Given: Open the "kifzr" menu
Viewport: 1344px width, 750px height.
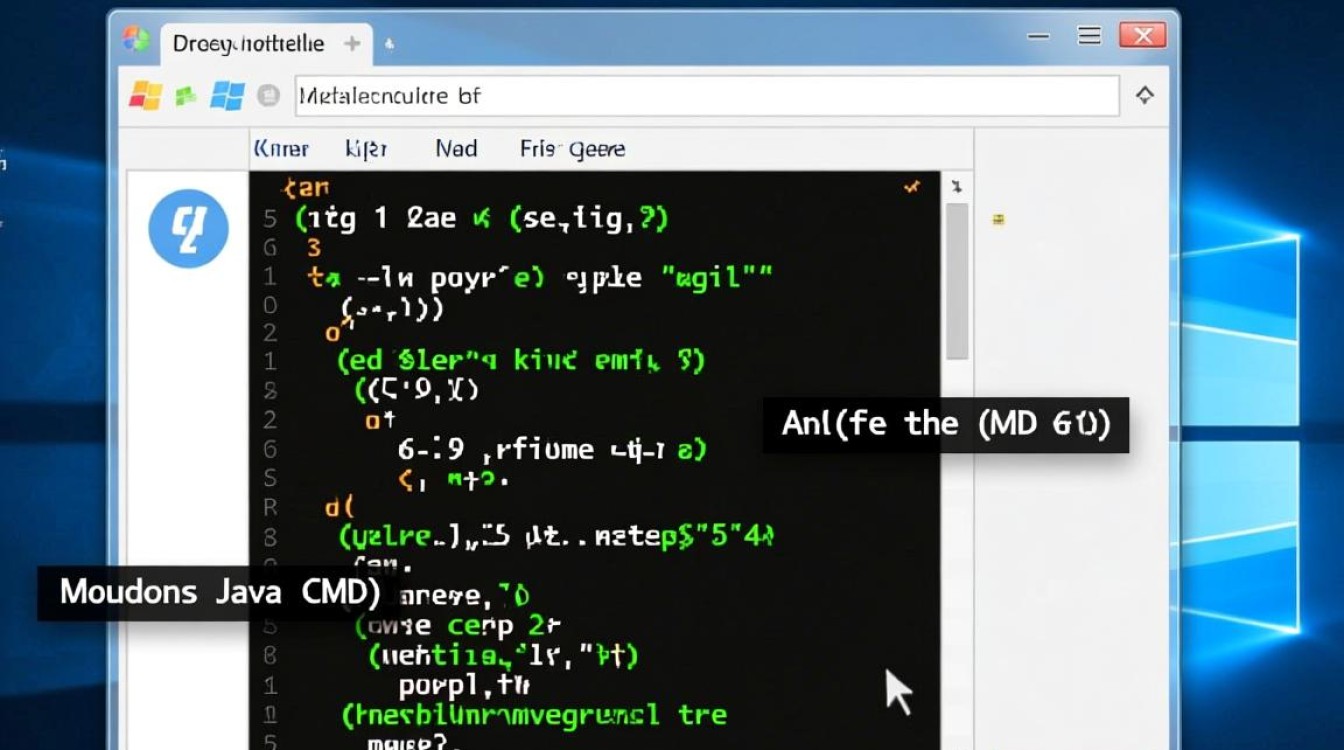Looking at the screenshot, I should 365,149.
